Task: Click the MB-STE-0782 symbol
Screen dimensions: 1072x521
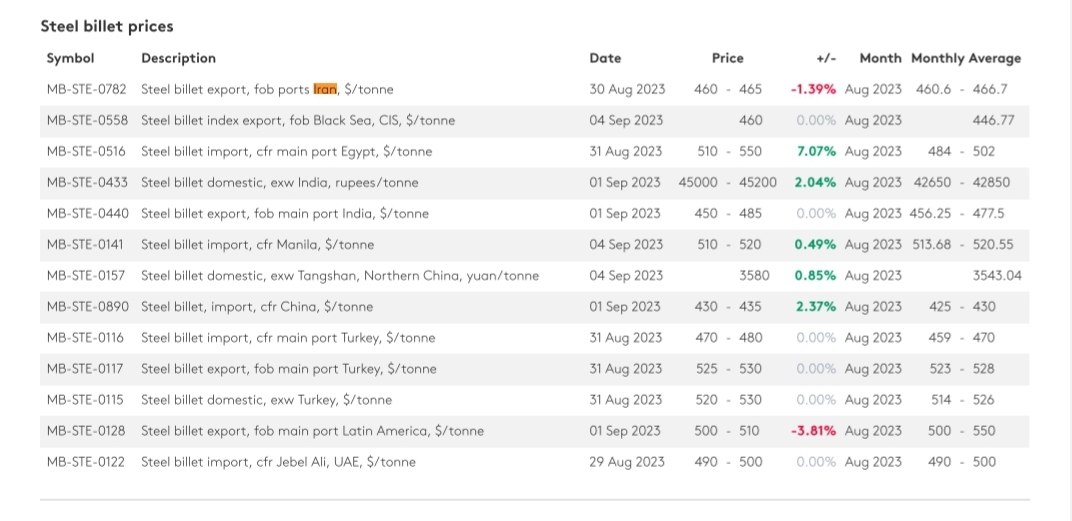Action: click(87, 89)
